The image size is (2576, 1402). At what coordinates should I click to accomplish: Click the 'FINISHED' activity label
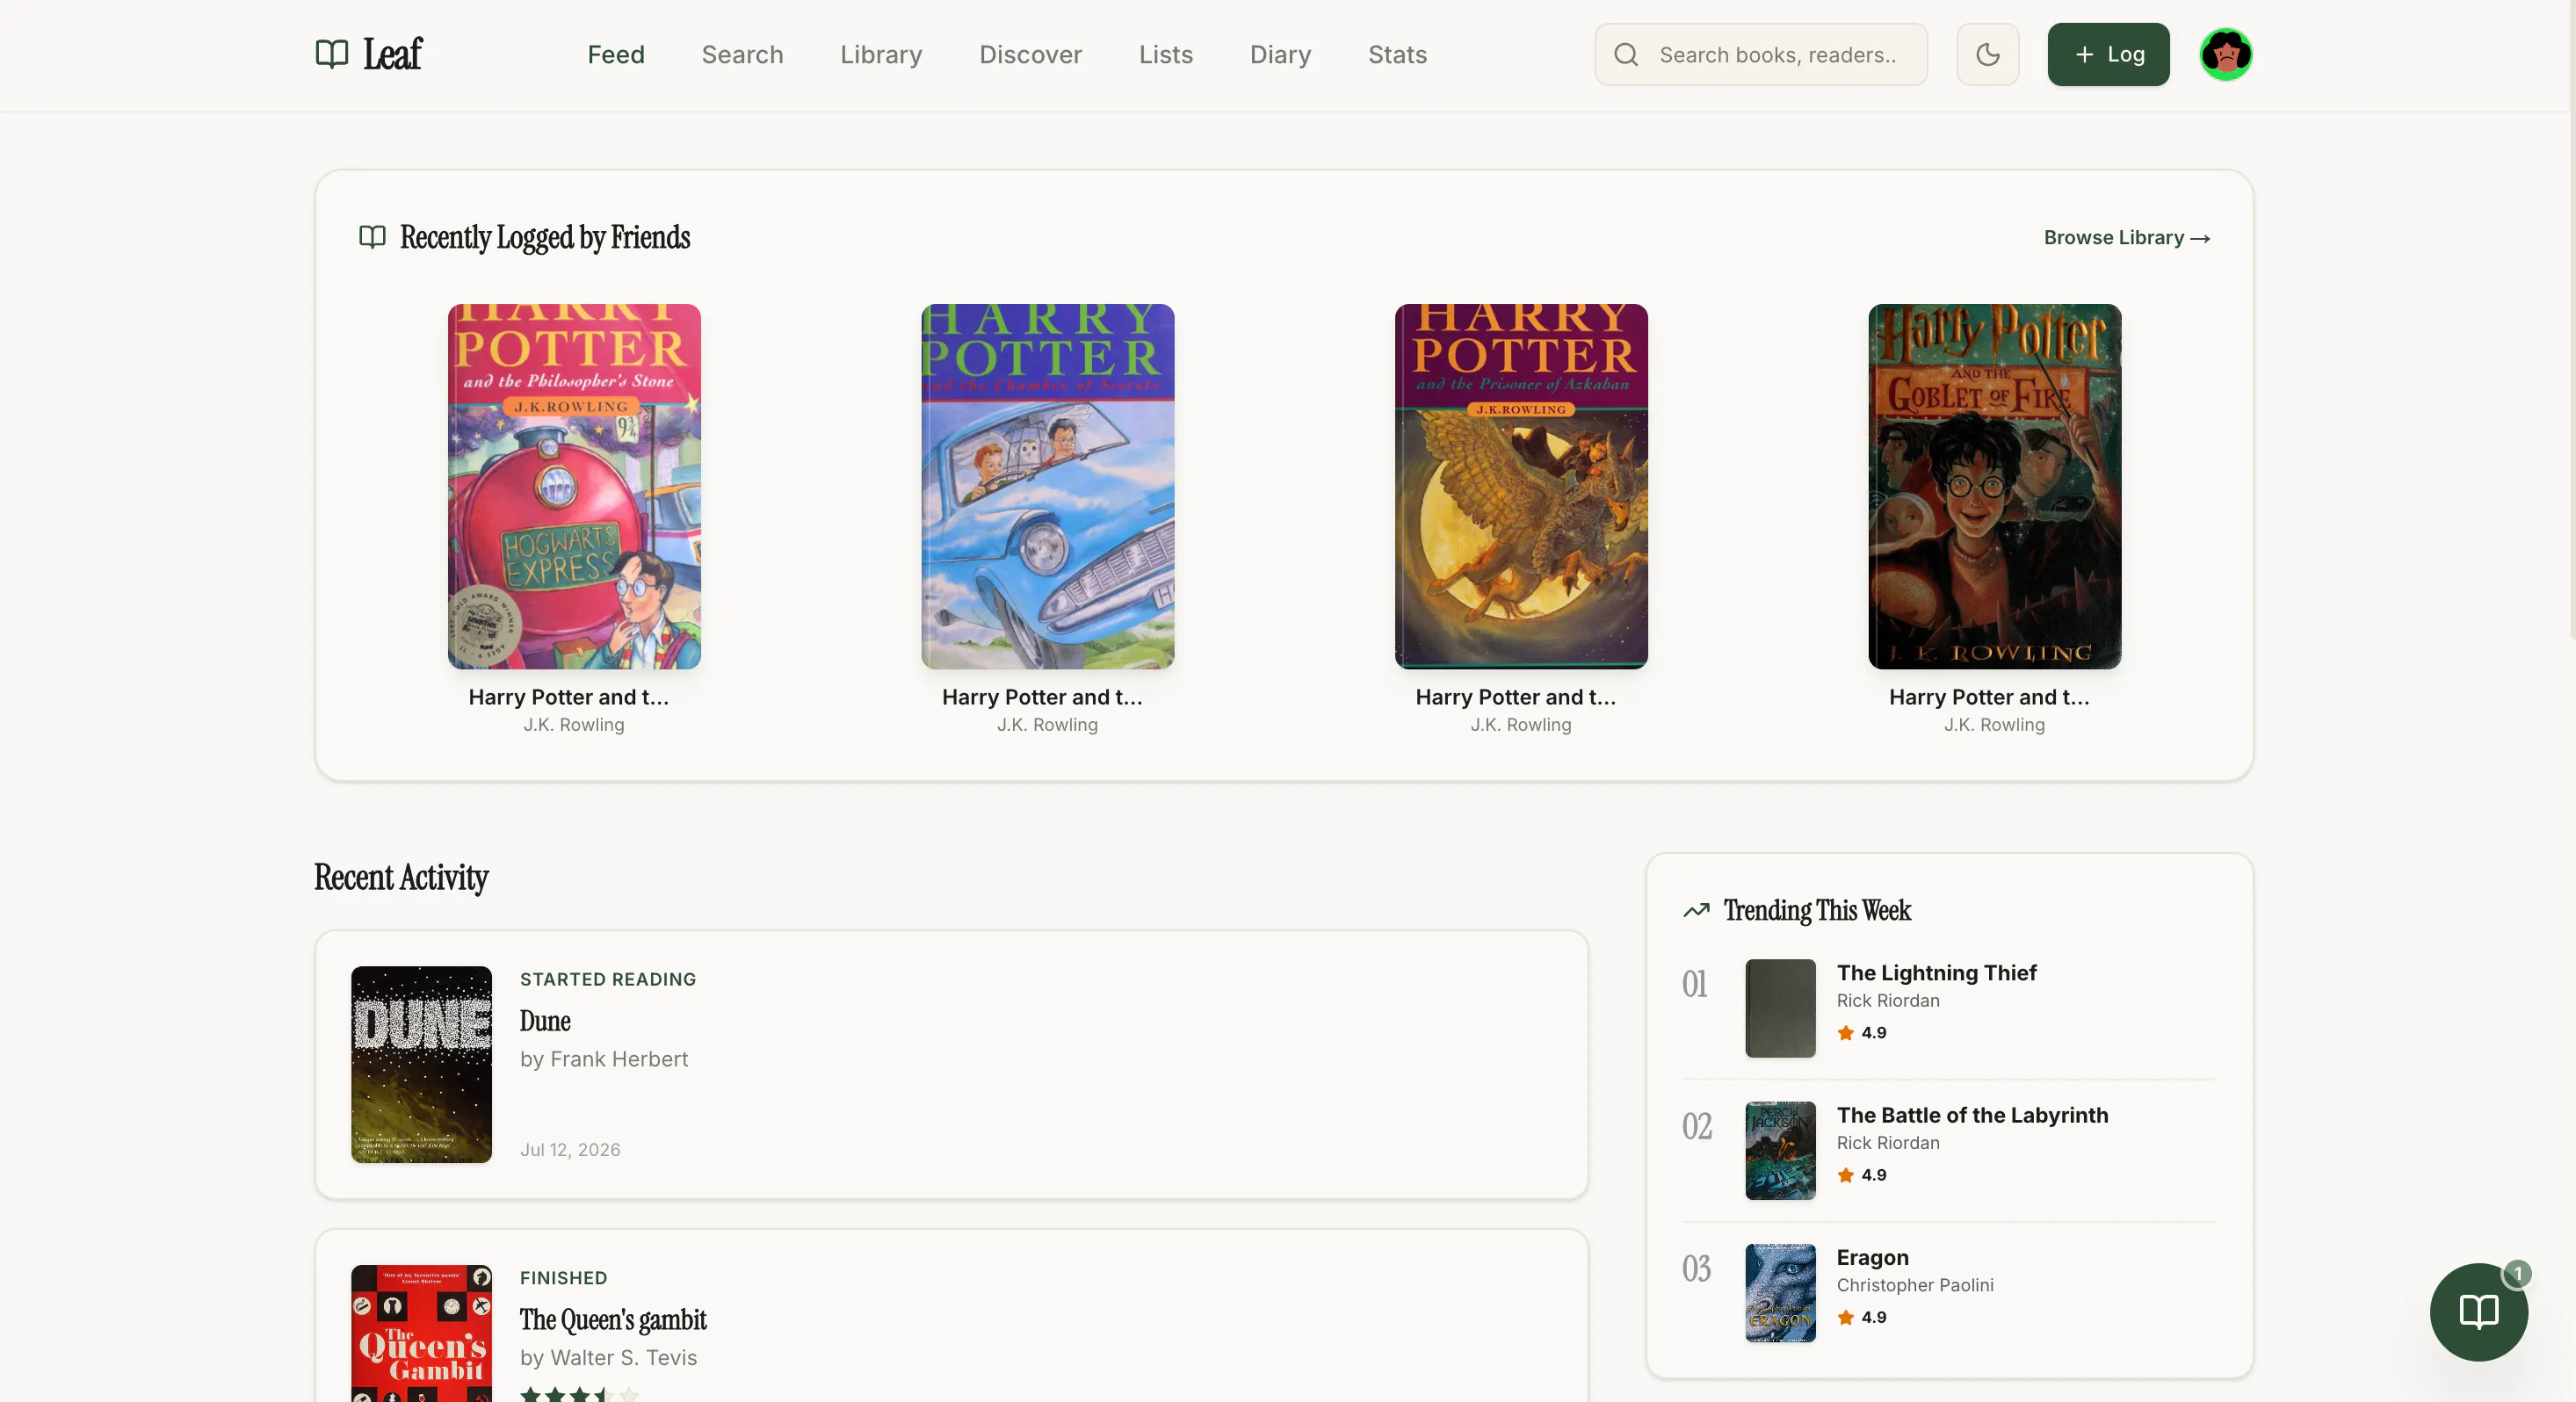coord(563,1277)
